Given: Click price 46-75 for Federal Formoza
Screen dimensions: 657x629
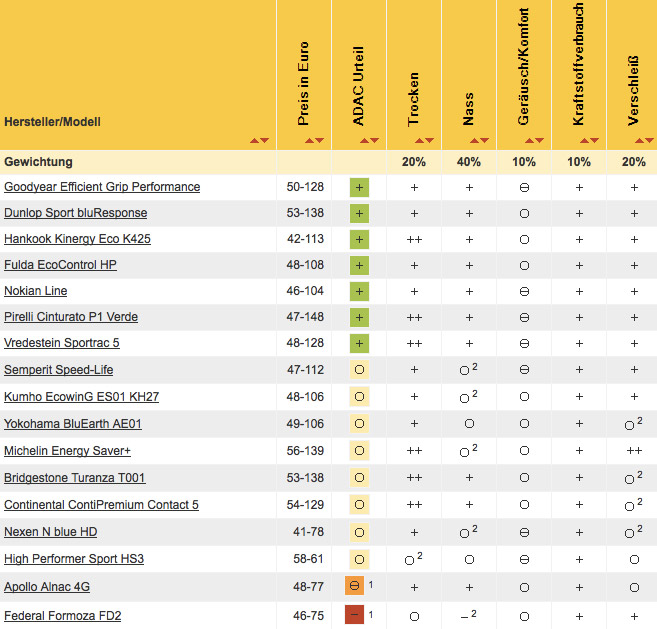Looking at the screenshot, I should coord(308,616).
